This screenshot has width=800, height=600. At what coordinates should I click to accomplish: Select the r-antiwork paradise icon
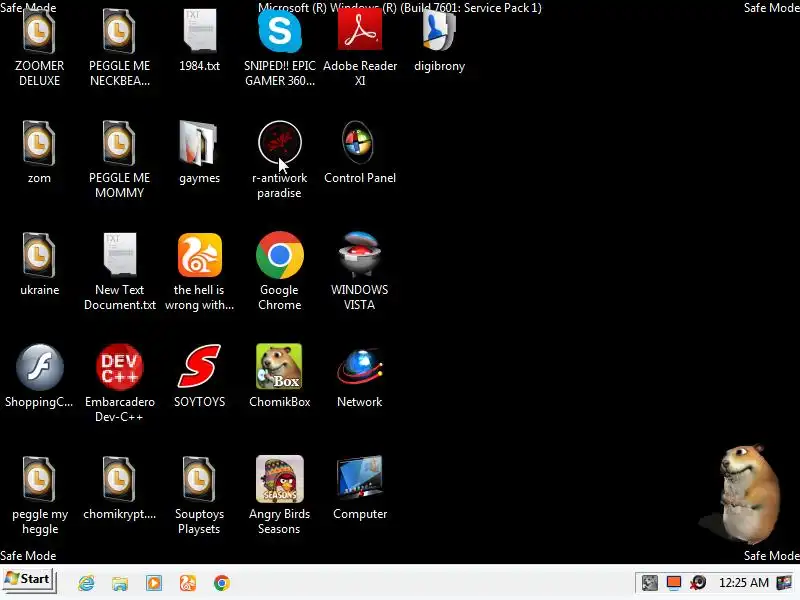pyautogui.click(x=280, y=142)
